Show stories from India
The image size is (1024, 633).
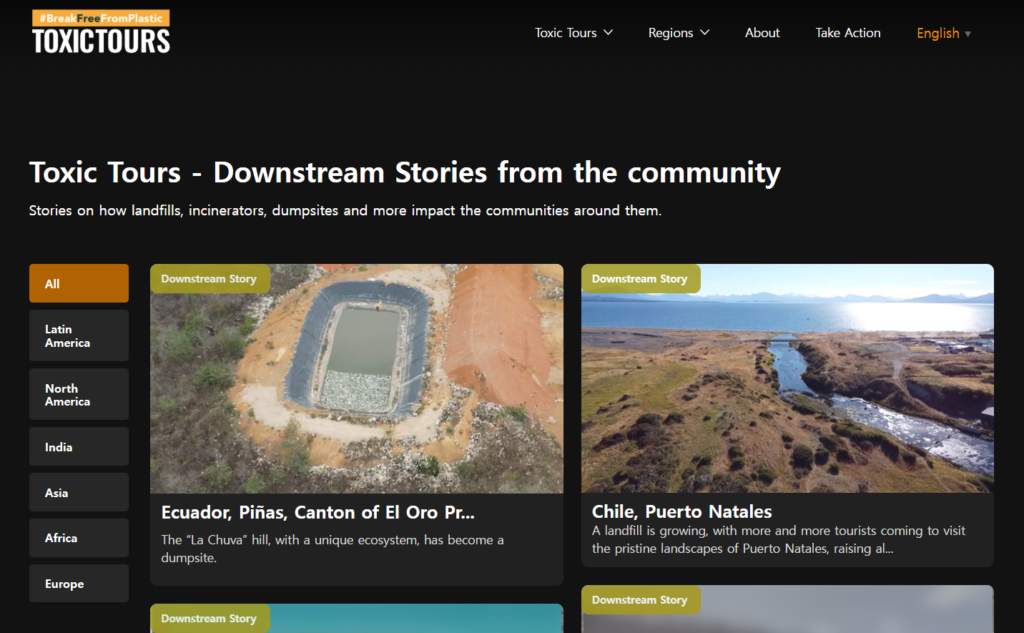click(79, 447)
